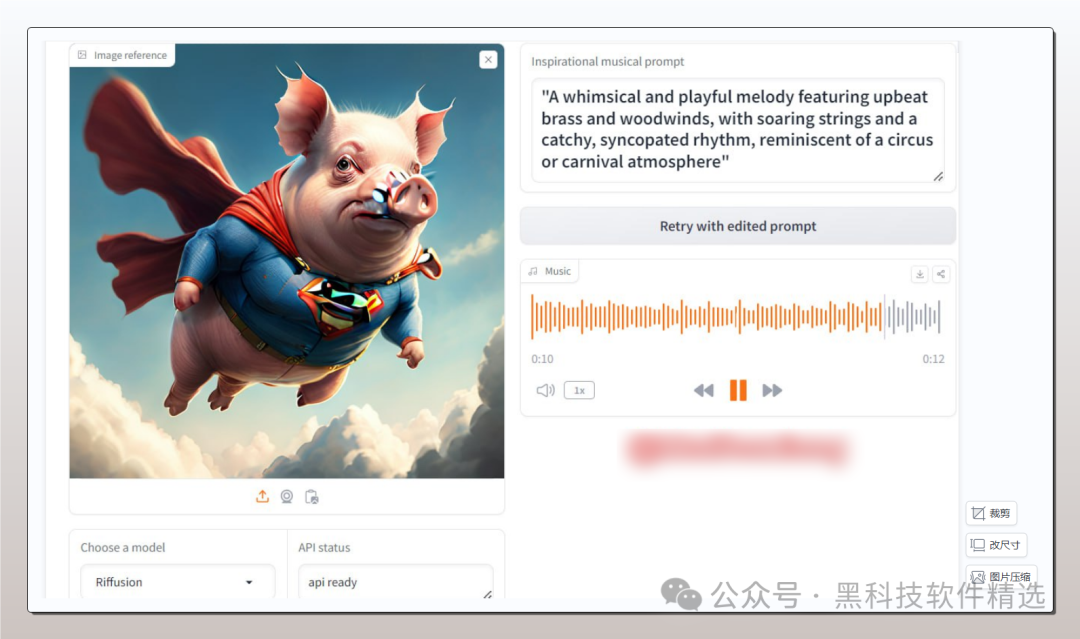
Task: Pause the music playback
Action: [738, 390]
